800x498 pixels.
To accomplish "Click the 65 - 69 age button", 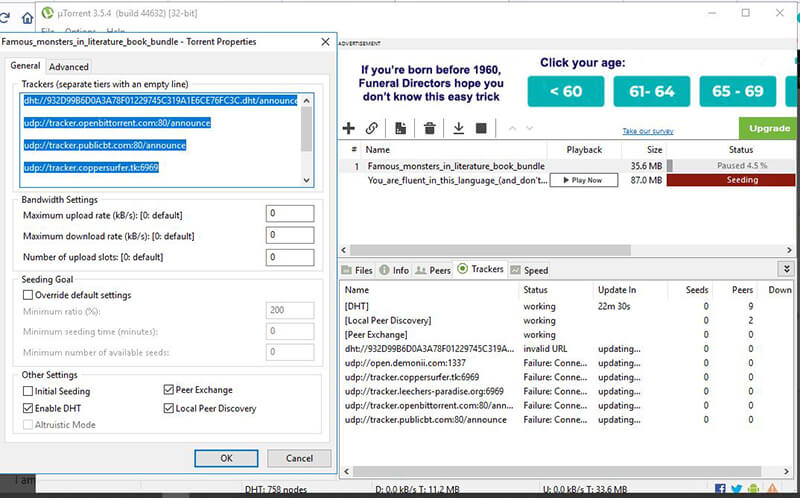I will [x=738, y=91].
